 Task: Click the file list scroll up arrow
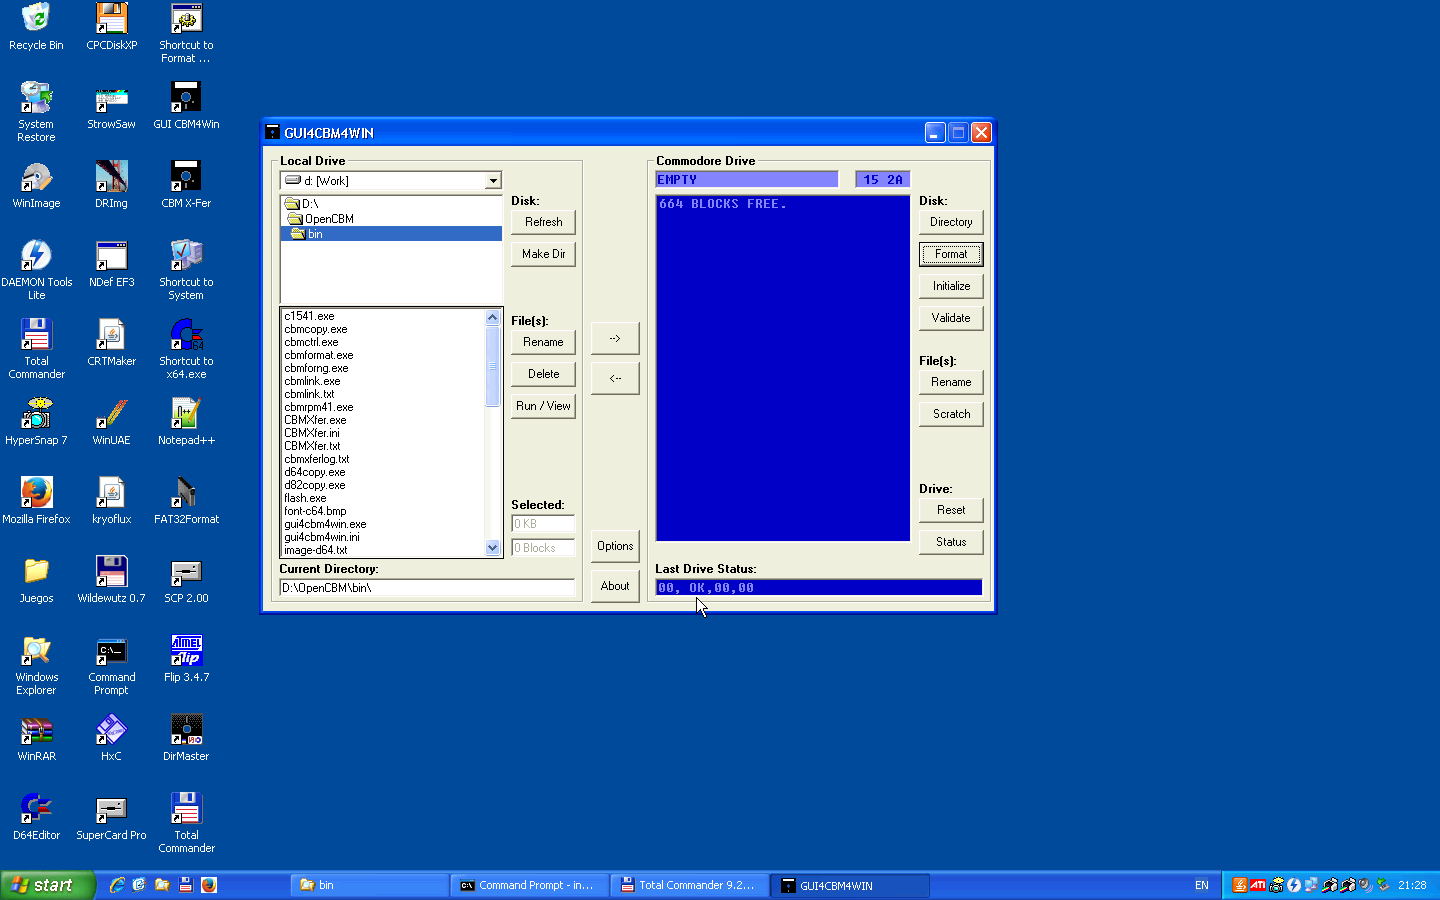492,317
